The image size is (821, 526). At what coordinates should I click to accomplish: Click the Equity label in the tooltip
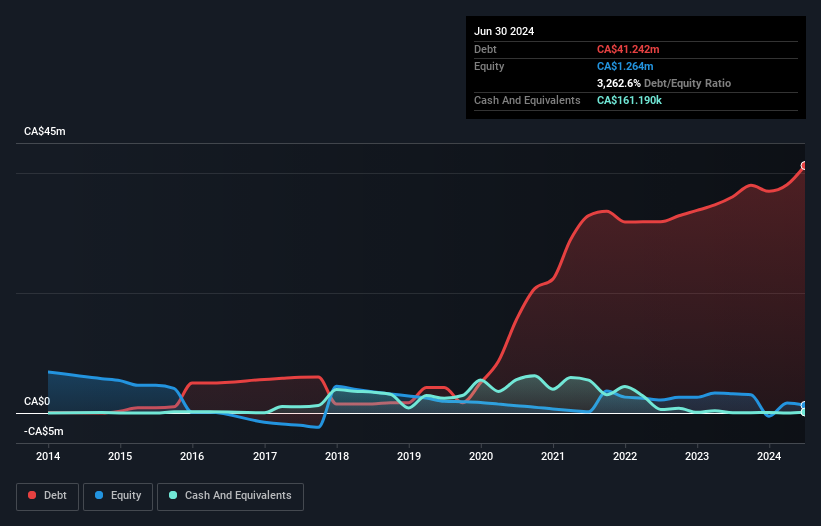pos(489,66)
